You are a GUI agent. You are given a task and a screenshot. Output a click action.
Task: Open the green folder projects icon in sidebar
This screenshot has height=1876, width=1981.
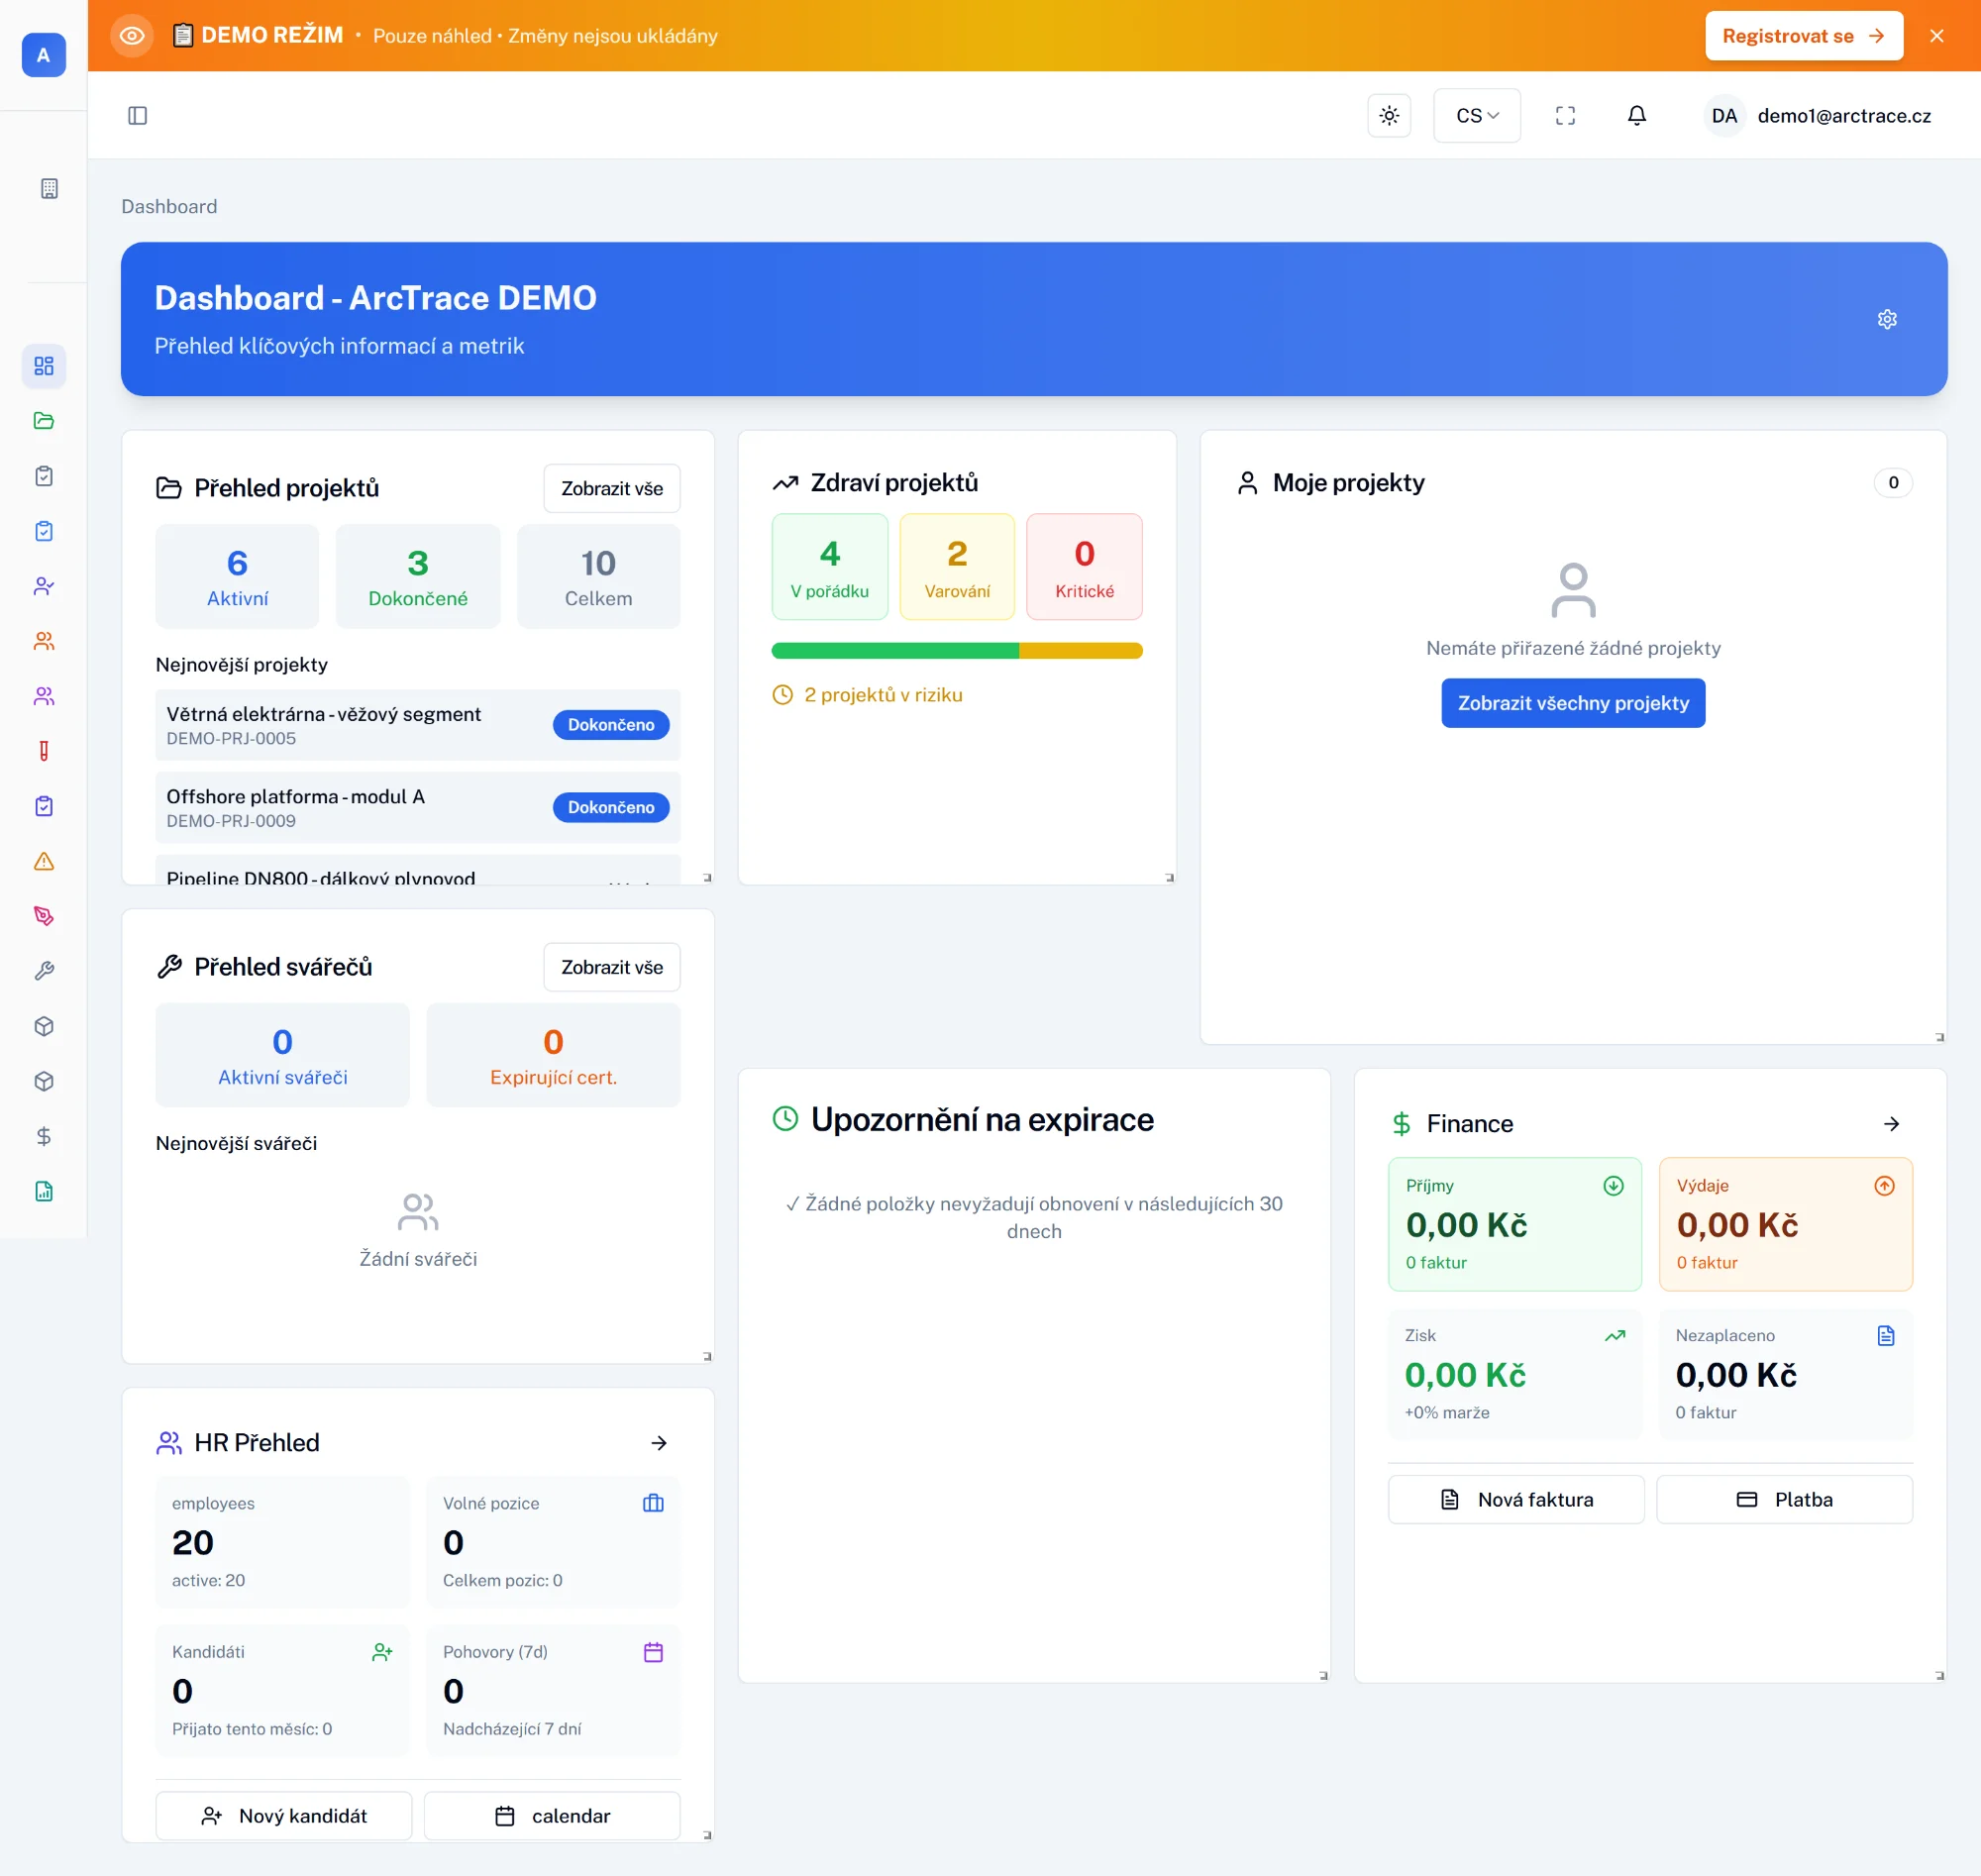click(x=43, y=421)
